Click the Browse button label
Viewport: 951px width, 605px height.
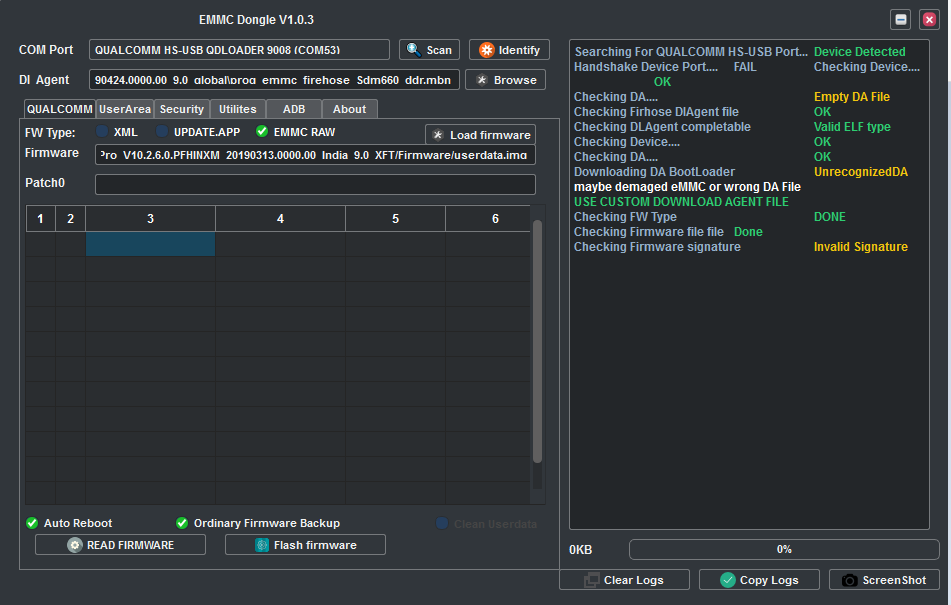point(515,80)
